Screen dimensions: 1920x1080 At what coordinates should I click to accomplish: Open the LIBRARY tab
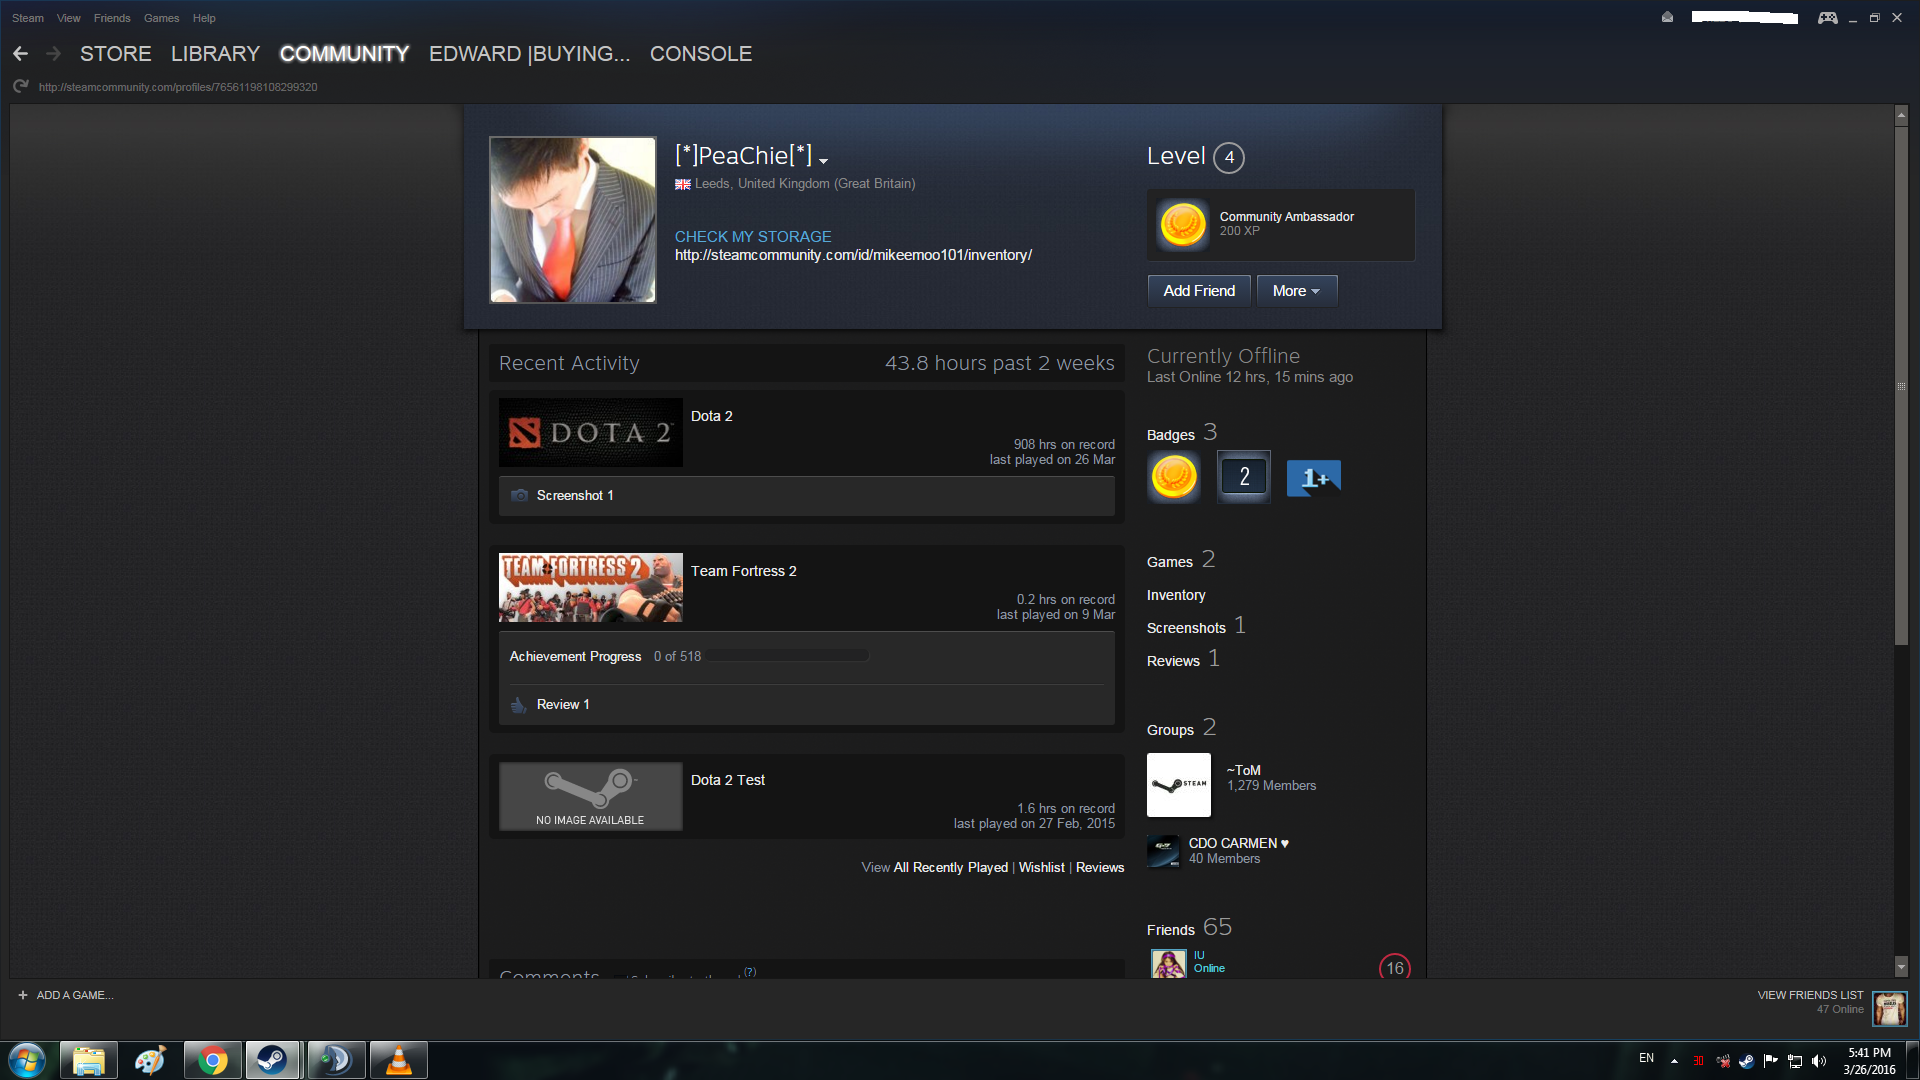(215, 54)
